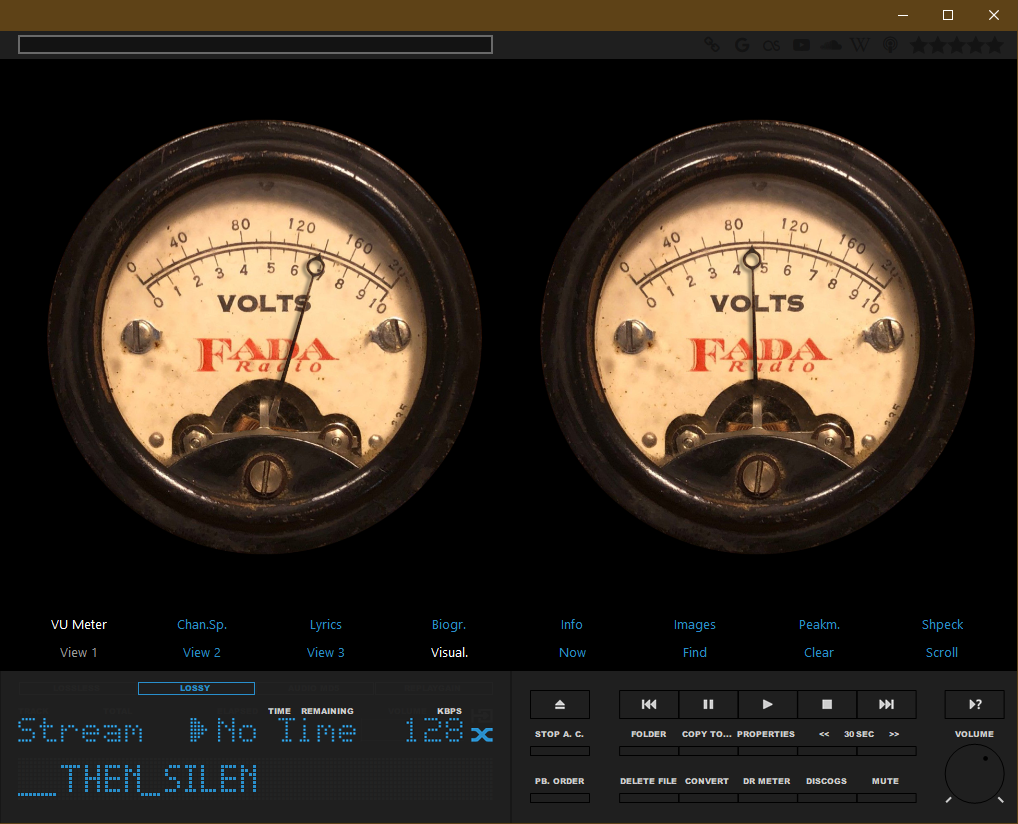Click the blue shuffle icon beside 128
The width and height of the screenshot is (1018, 824).
coord(482,735)
